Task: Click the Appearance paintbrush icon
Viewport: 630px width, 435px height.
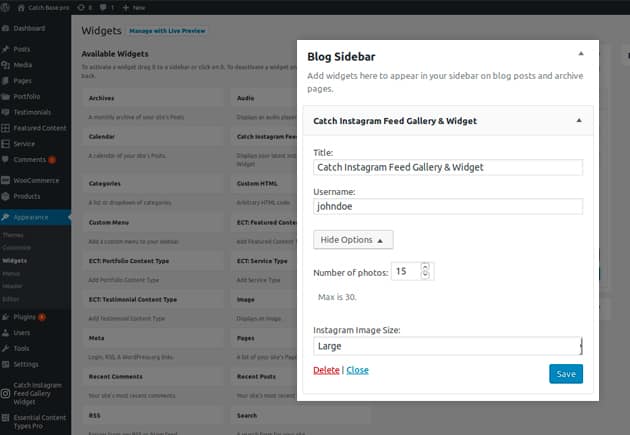Action: (x=5, y=217)
